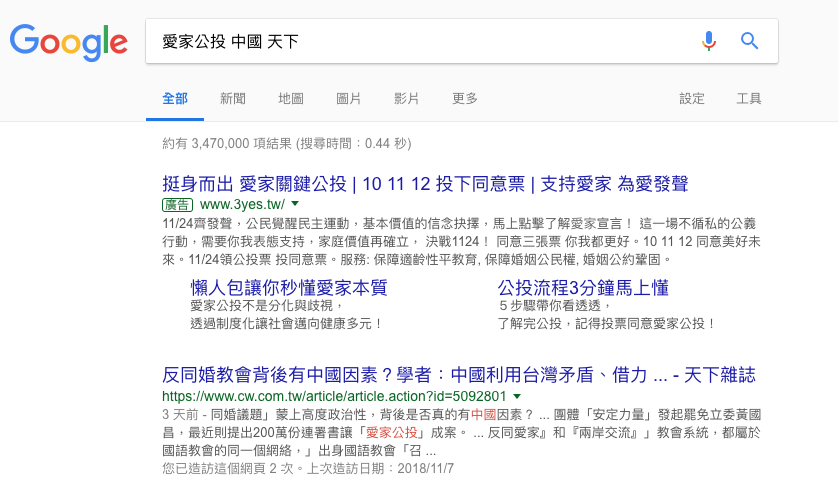Image resolution: width=838 pixels, height=493 pixels.
Task: Open ad result 挺身而出 愛家關鍵公投
Action: (425, 184)
